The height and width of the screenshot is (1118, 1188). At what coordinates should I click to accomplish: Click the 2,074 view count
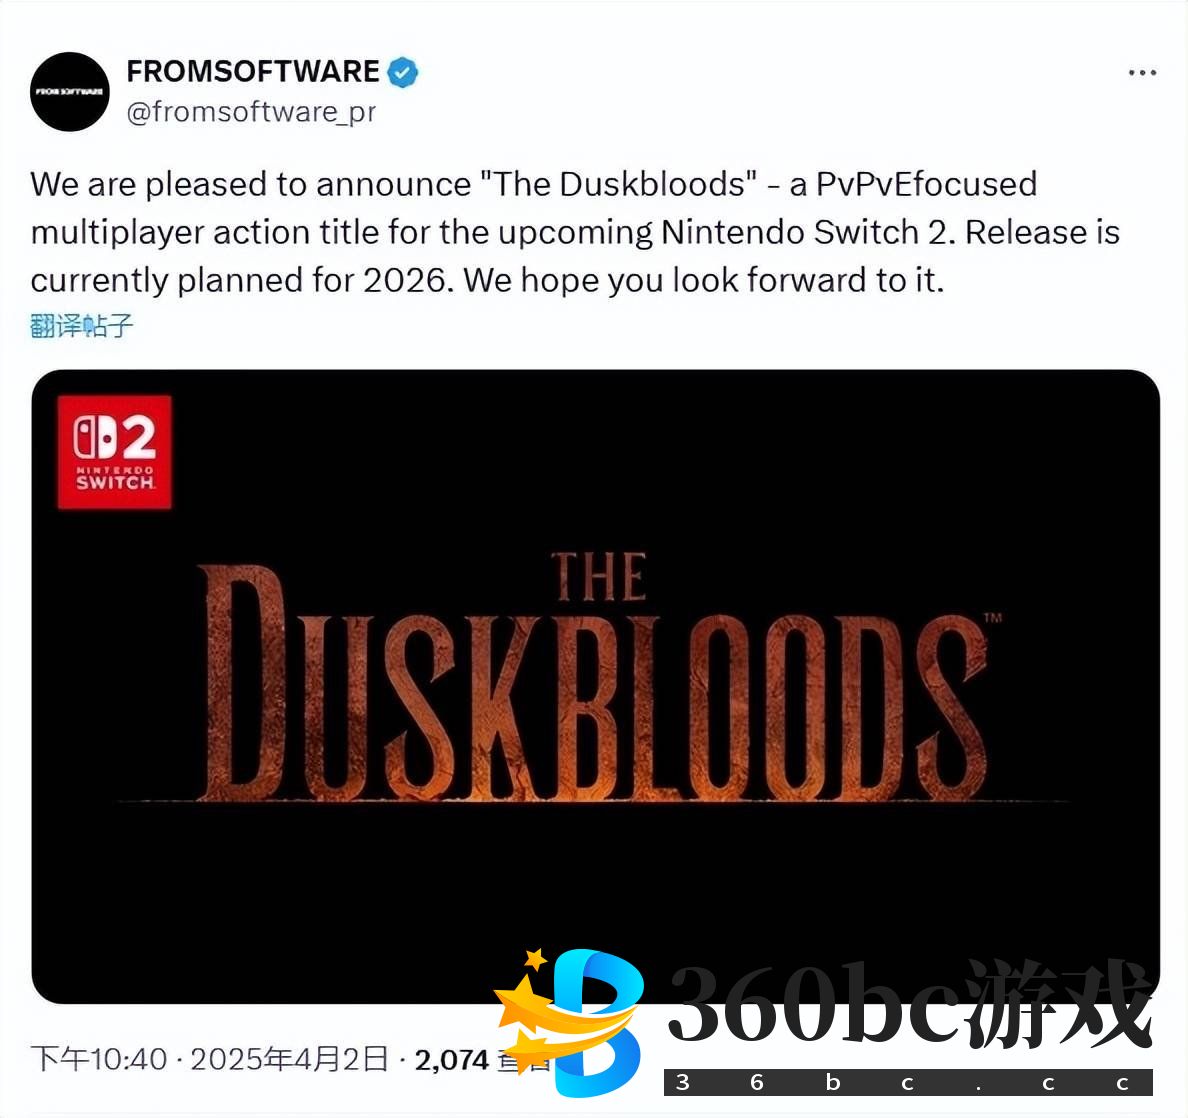[451, 1060]
